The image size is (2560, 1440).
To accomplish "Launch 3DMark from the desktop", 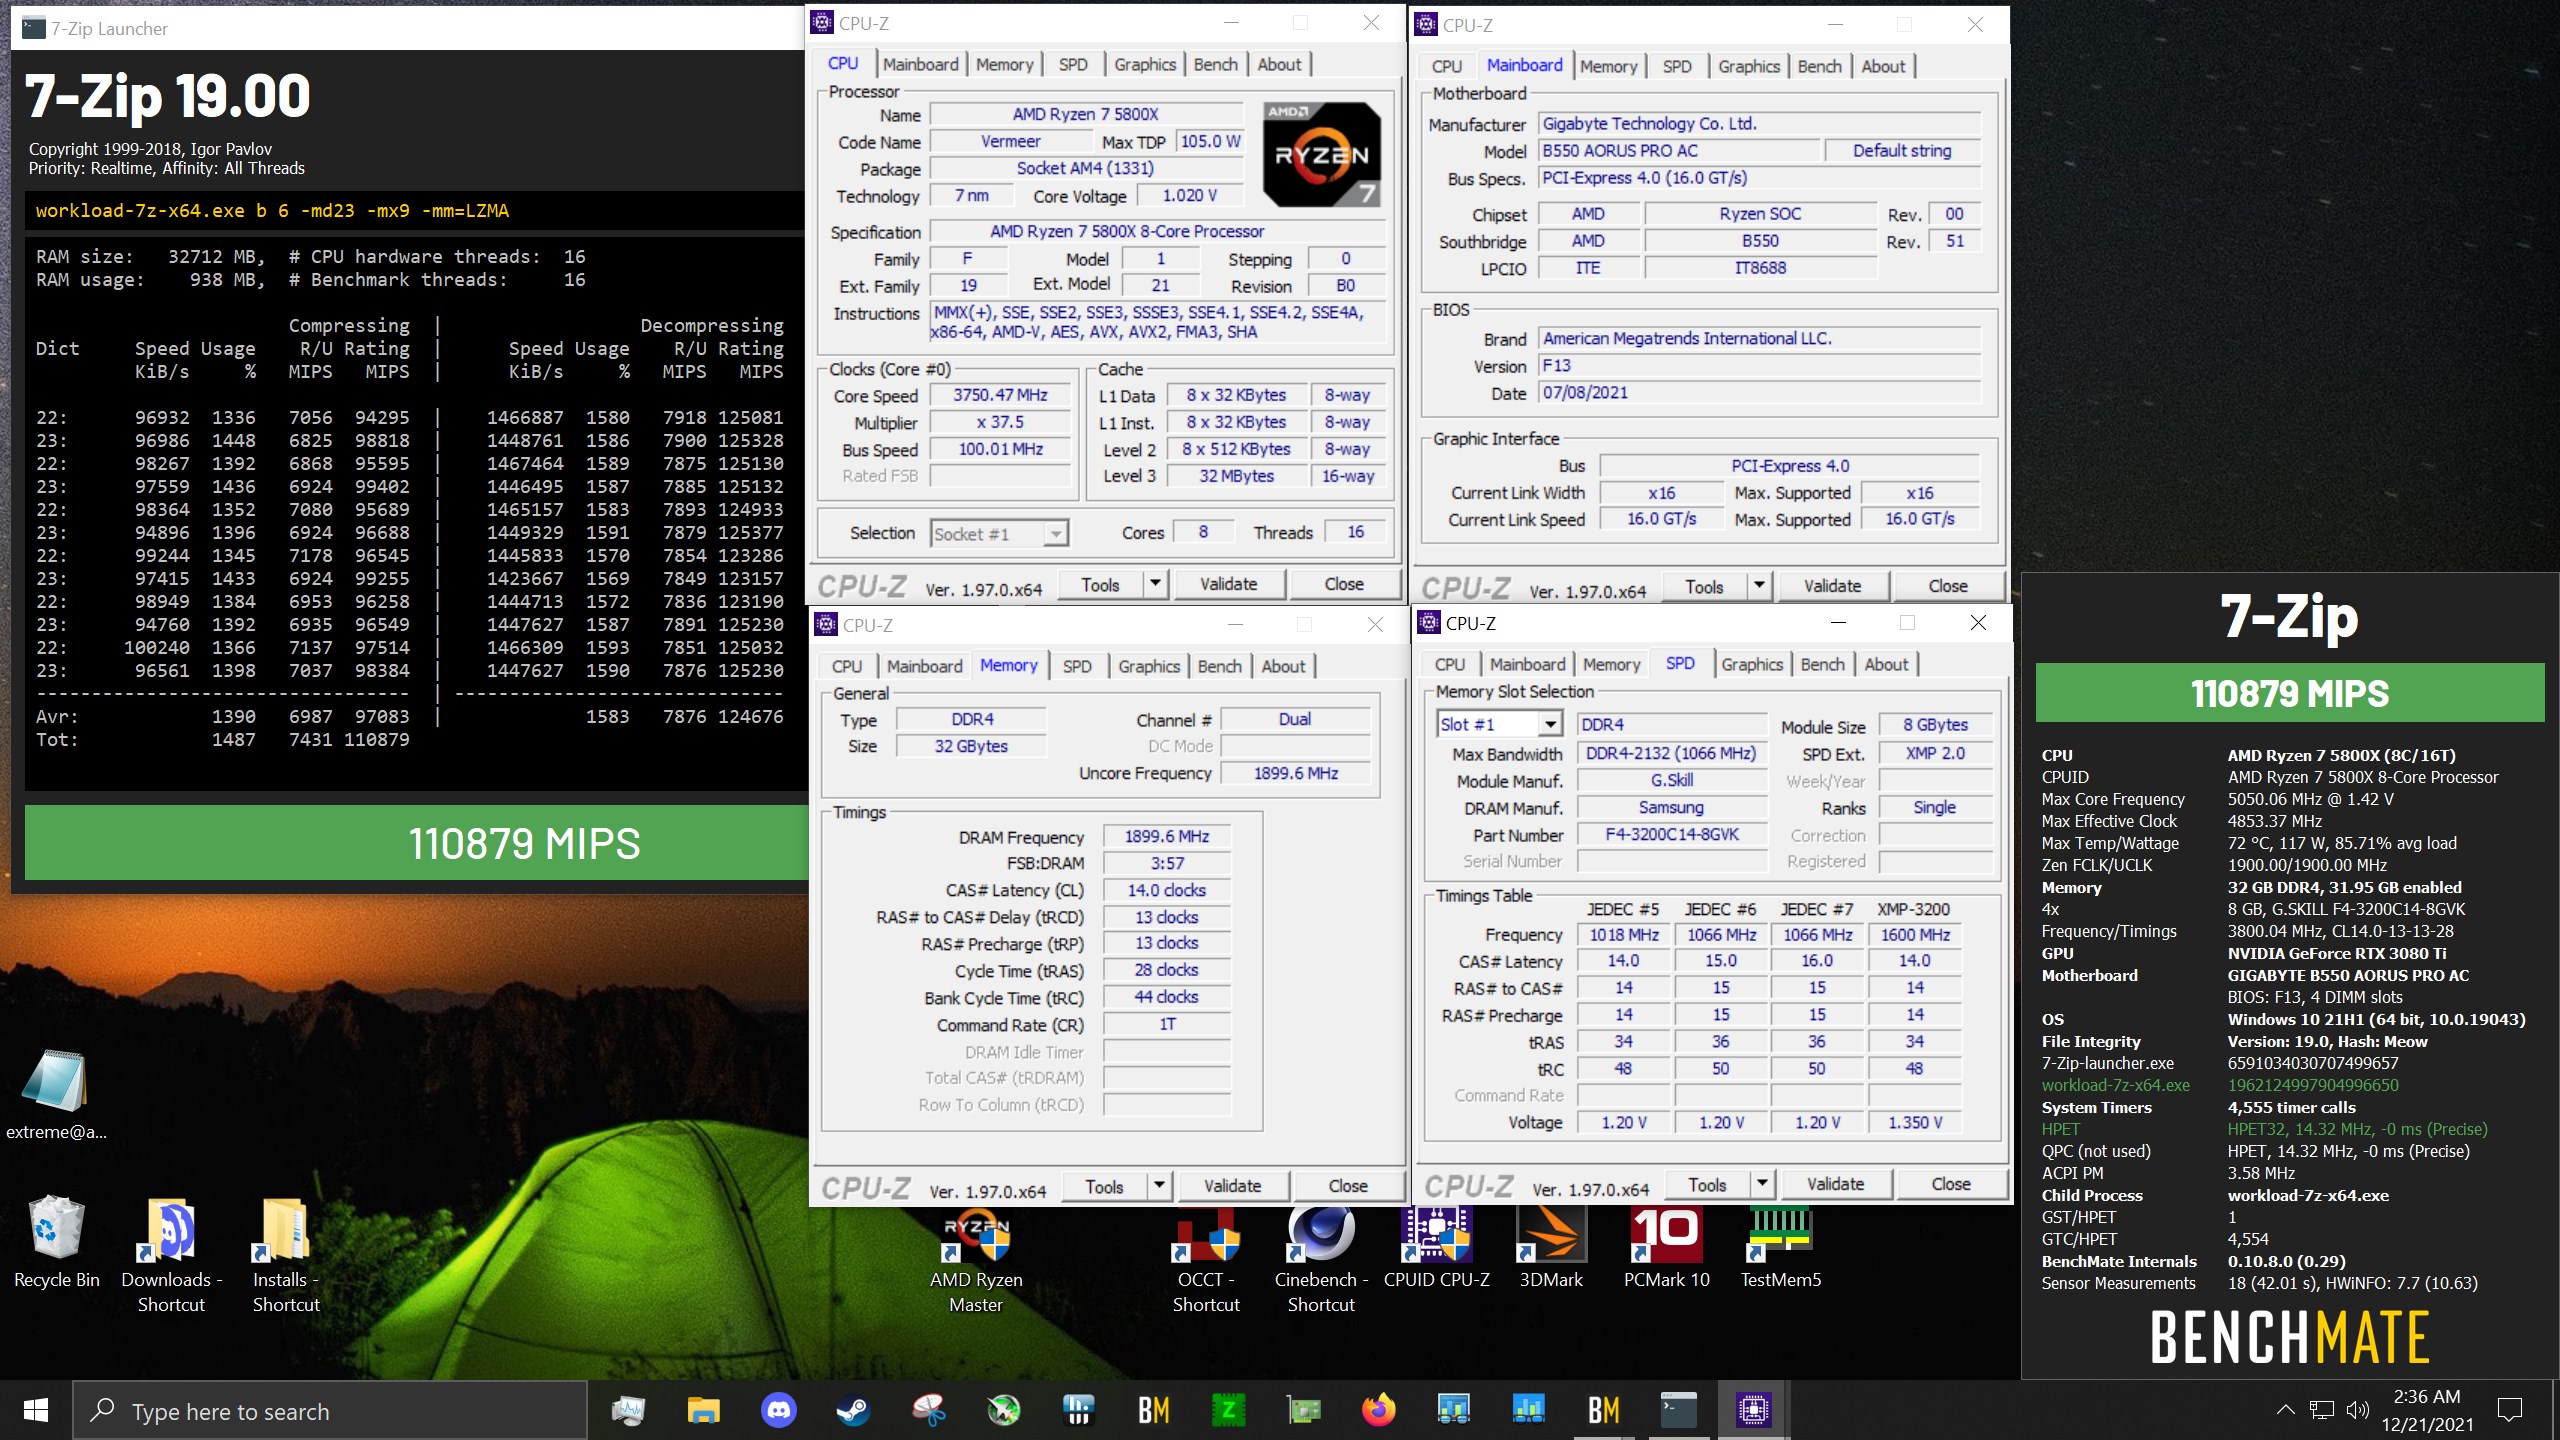I will pos(1551,1248).
